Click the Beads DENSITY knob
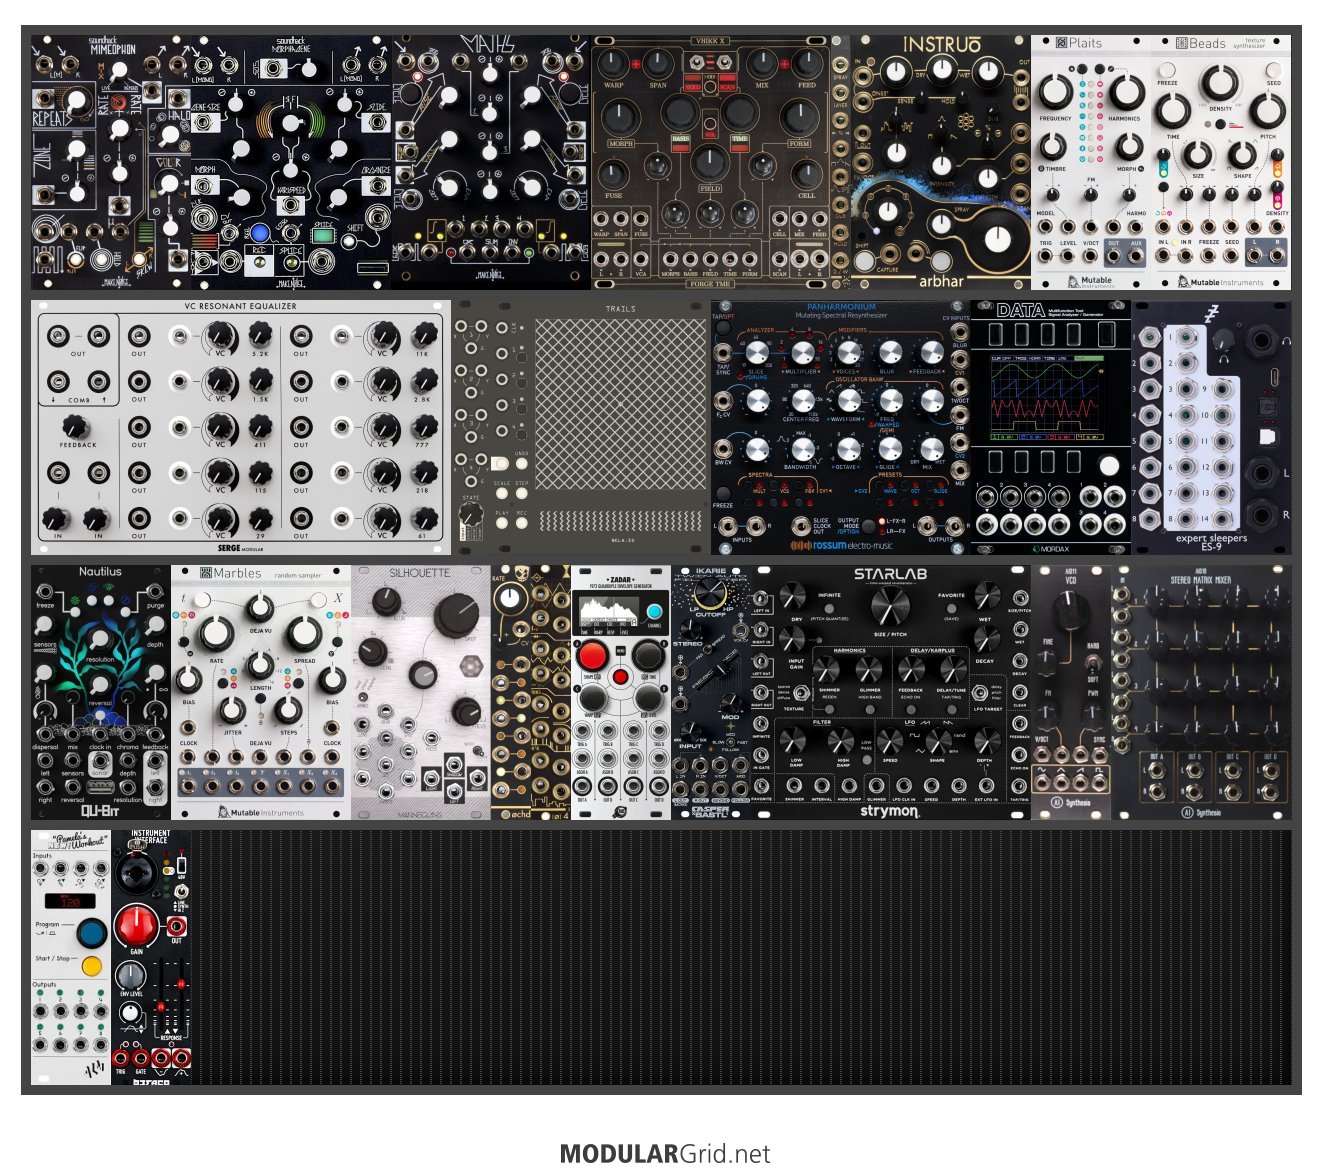The width and height of the screenshot is (1332, 1175). pos(1220,84)
